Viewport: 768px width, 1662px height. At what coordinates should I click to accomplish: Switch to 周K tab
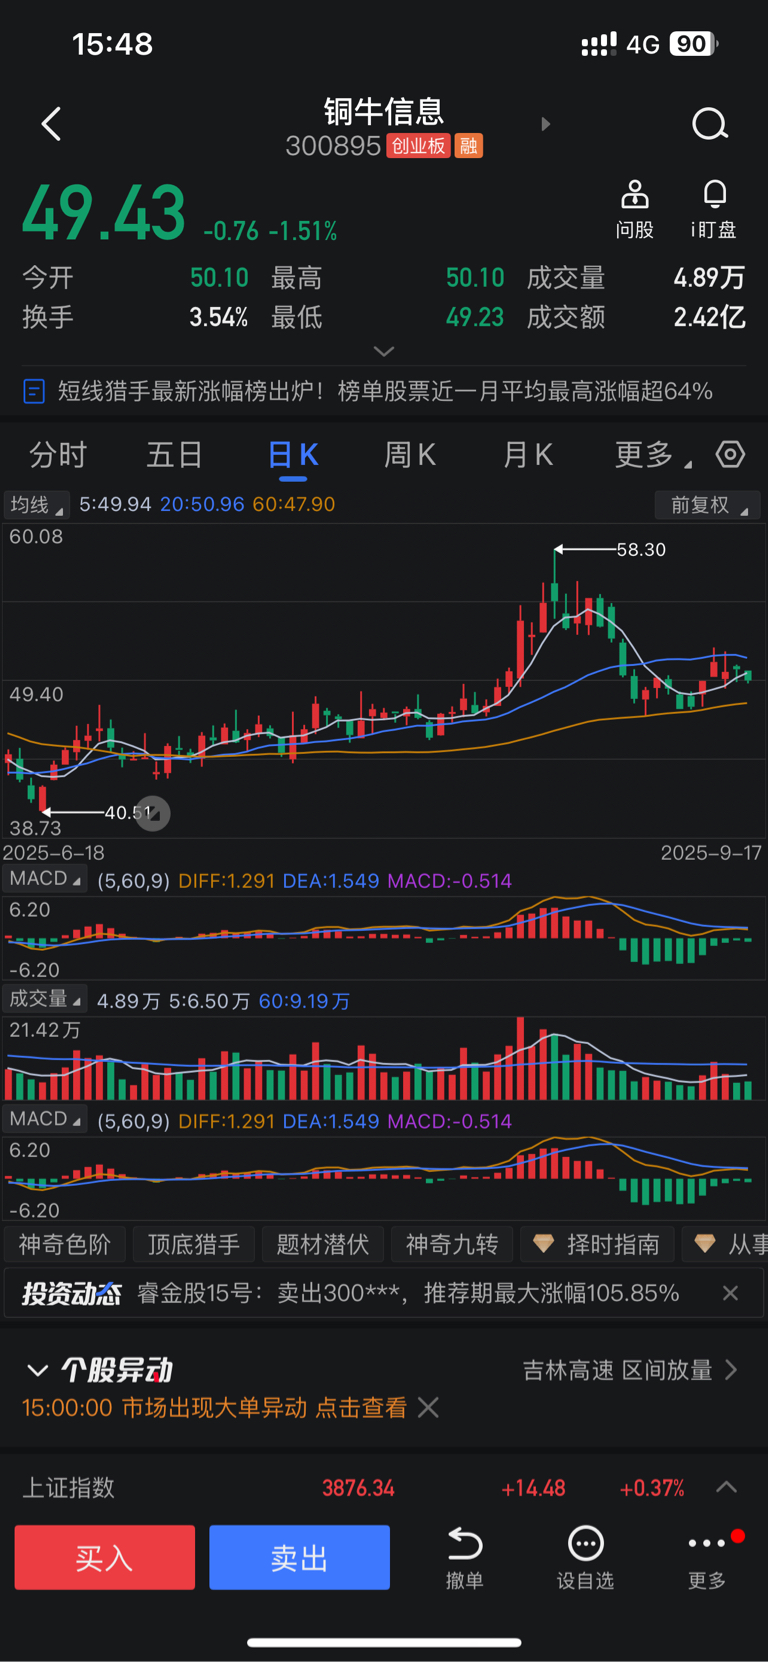(410, 455)
